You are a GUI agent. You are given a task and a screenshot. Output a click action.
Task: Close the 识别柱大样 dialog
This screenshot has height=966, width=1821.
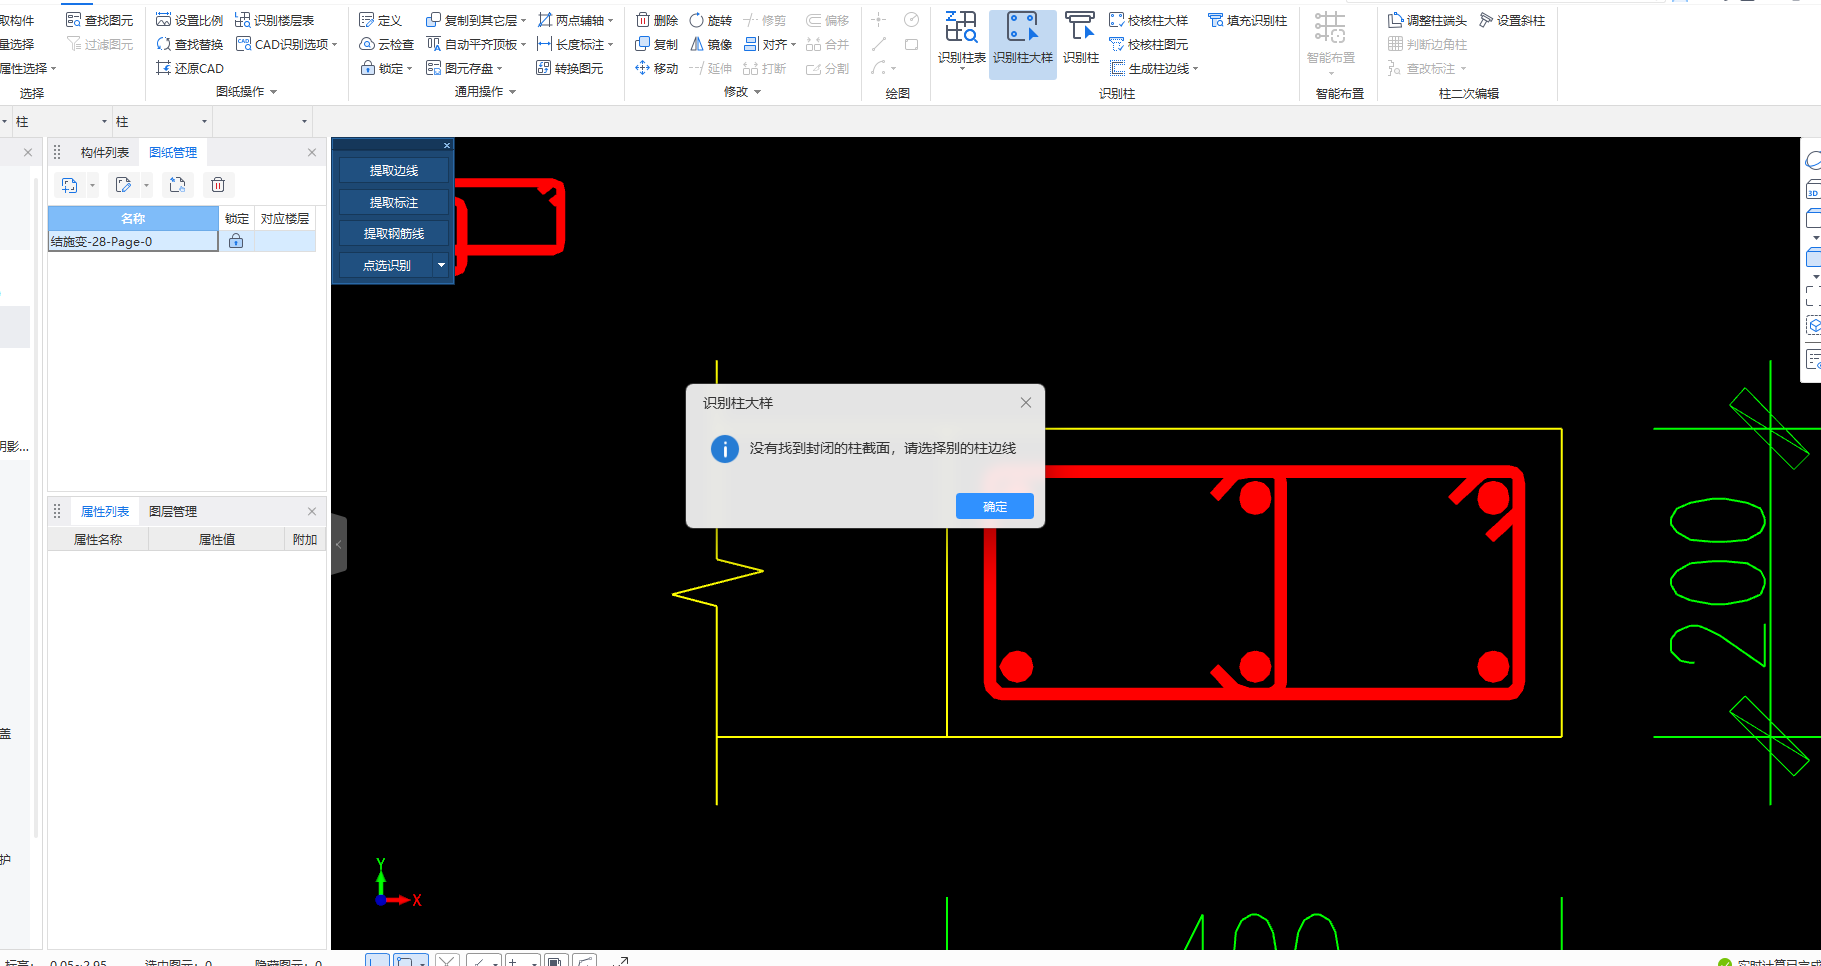(1025, 403)
